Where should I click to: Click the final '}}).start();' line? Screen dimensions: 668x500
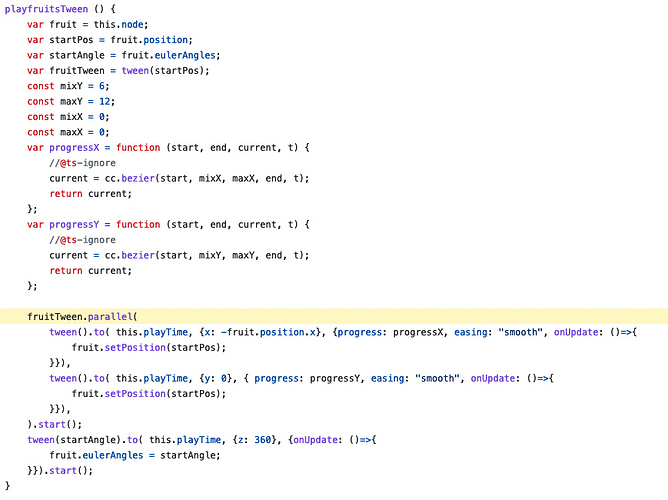click(x=60, y=471)
